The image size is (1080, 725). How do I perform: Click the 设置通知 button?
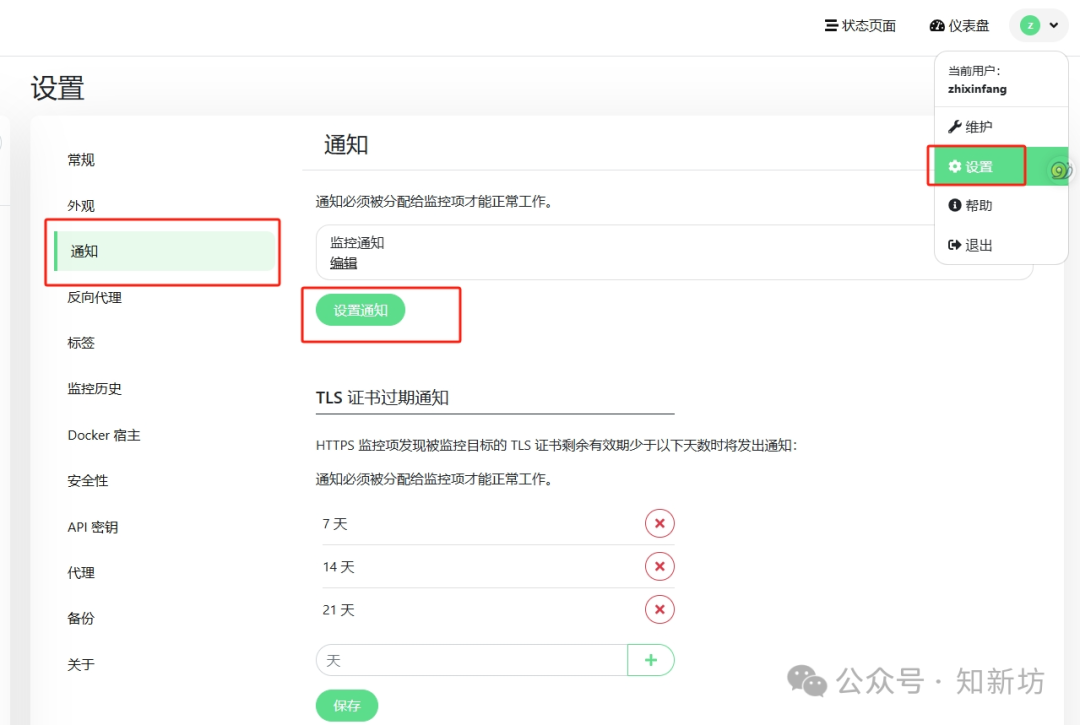[x=360, y=310]
